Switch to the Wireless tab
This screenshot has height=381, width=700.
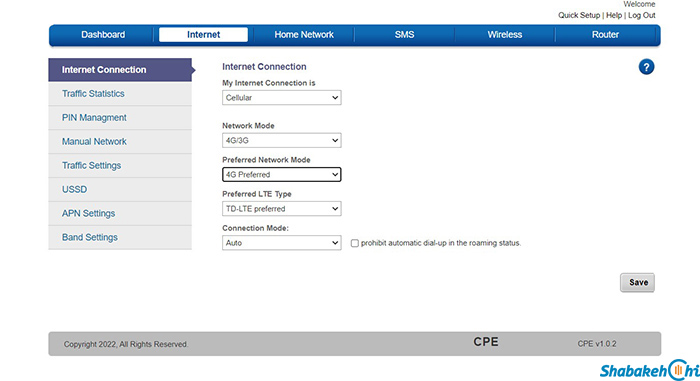[x=505, y=35]
